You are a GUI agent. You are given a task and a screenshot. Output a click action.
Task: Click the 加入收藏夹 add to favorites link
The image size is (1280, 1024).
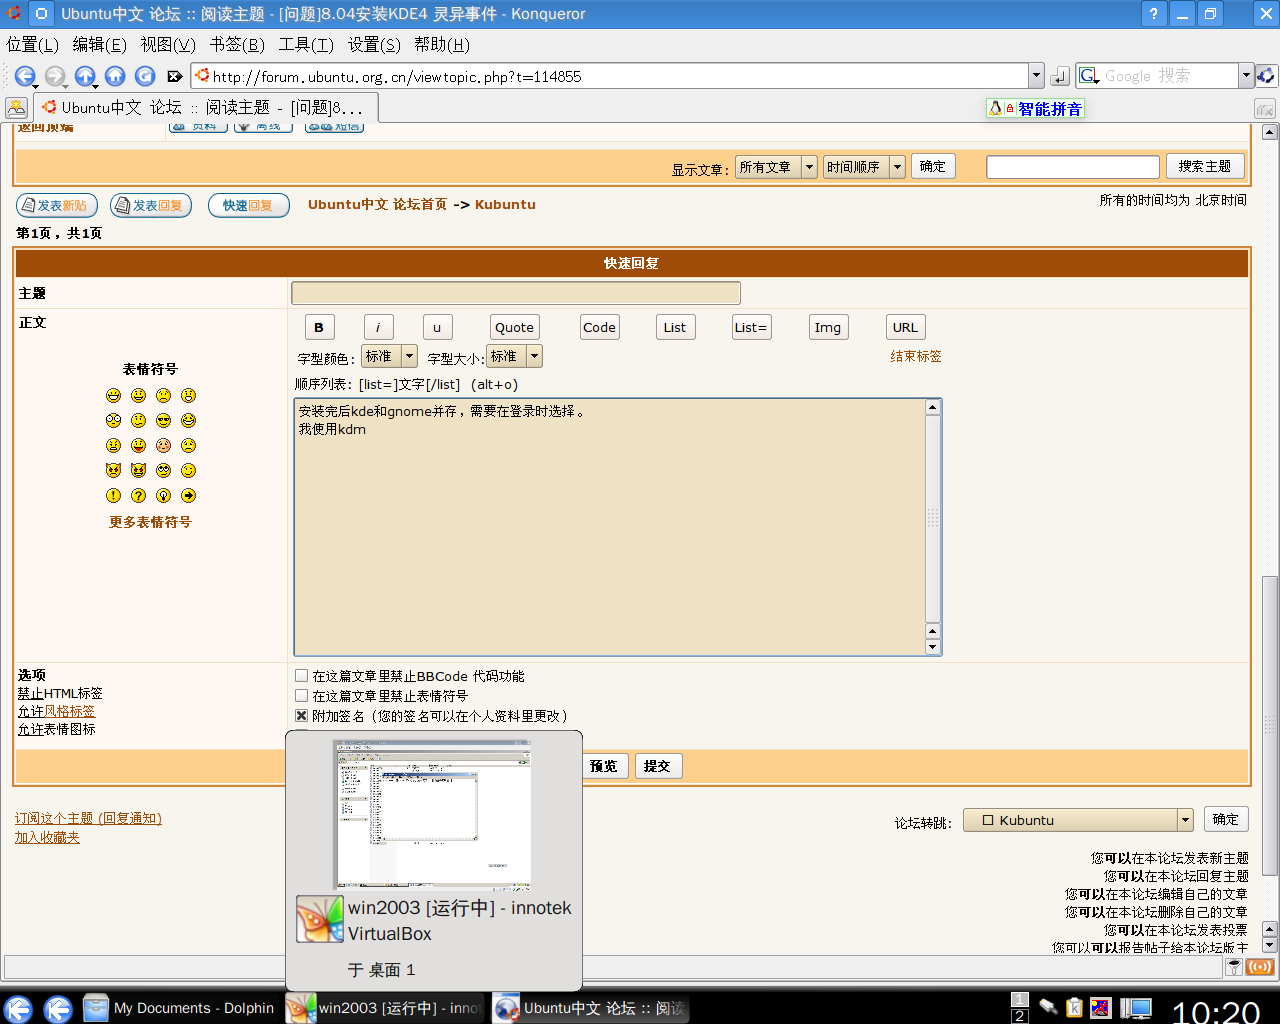47,838
